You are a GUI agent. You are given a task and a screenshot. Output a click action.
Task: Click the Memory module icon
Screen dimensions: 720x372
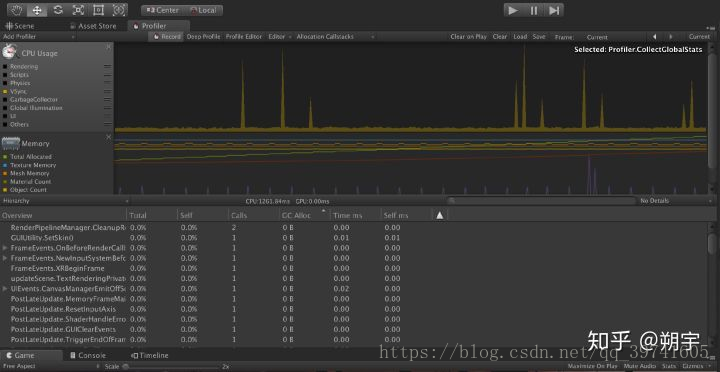click(11, 143)
